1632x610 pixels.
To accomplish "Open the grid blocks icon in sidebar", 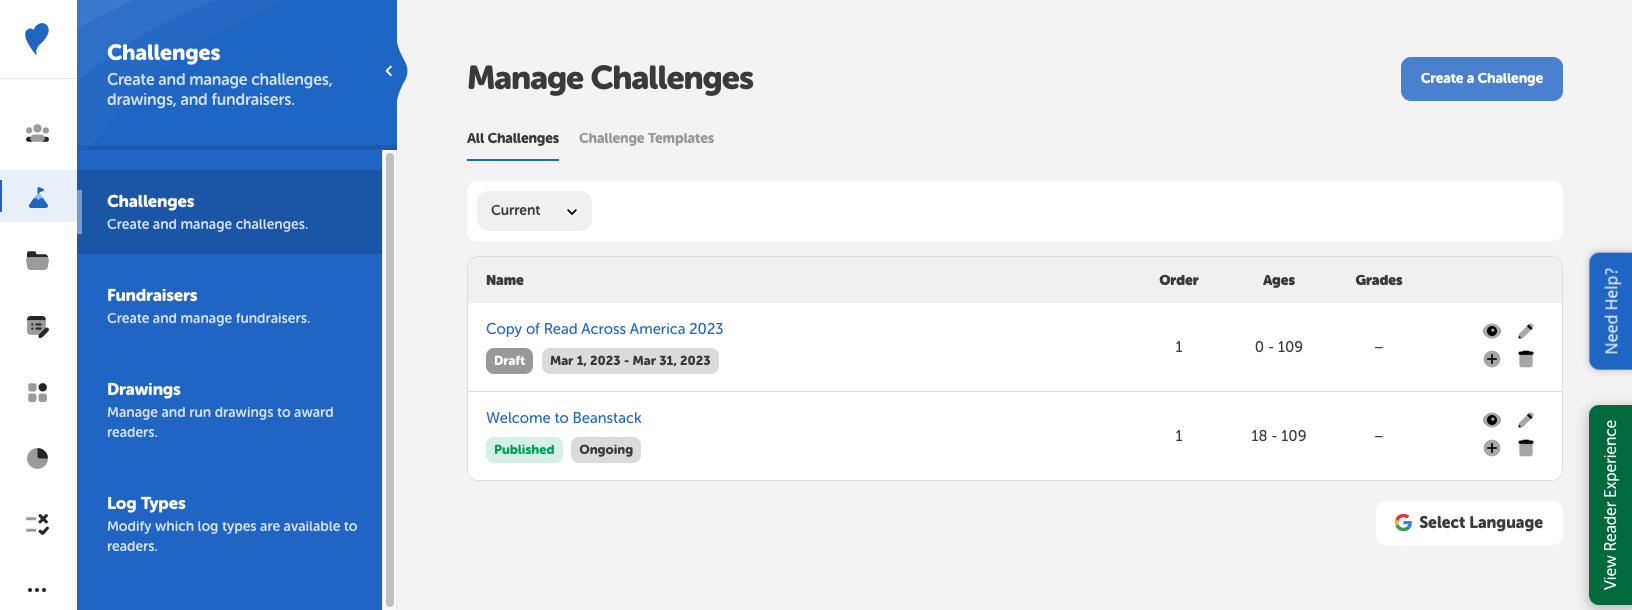I will click(37, 392).
